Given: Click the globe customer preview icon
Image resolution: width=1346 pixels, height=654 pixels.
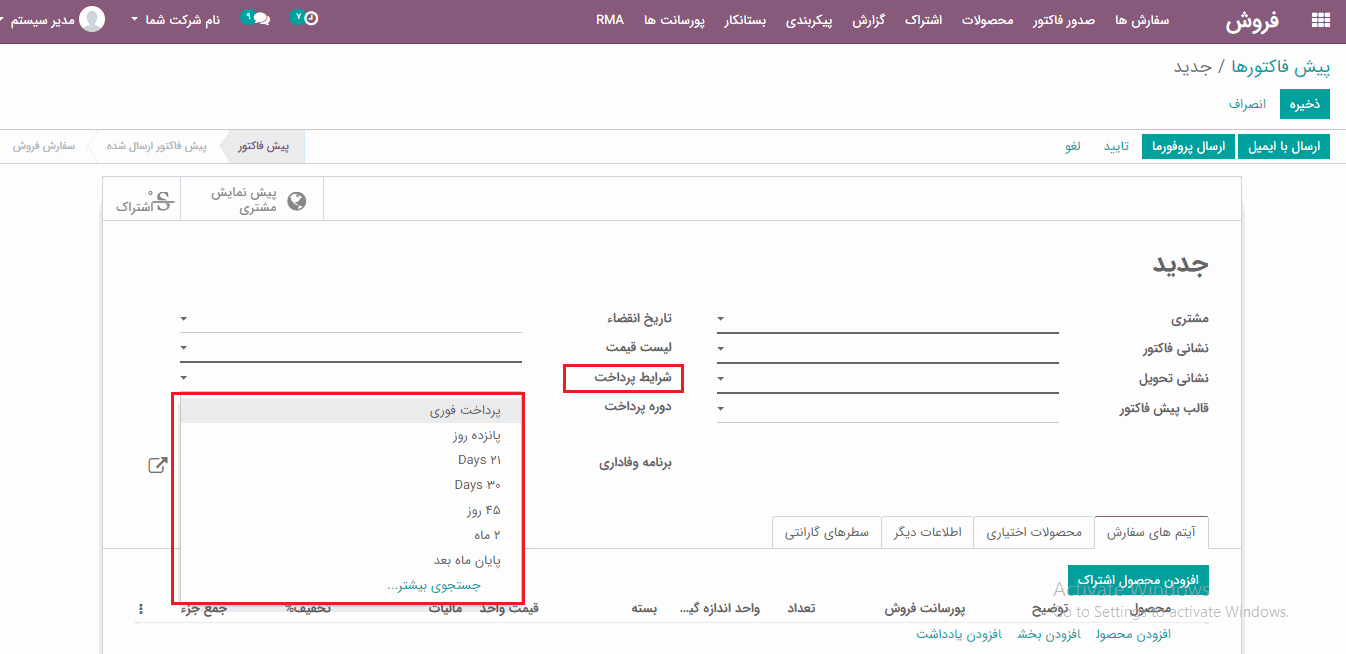Looking at the screenshot, I should [296, 201].
